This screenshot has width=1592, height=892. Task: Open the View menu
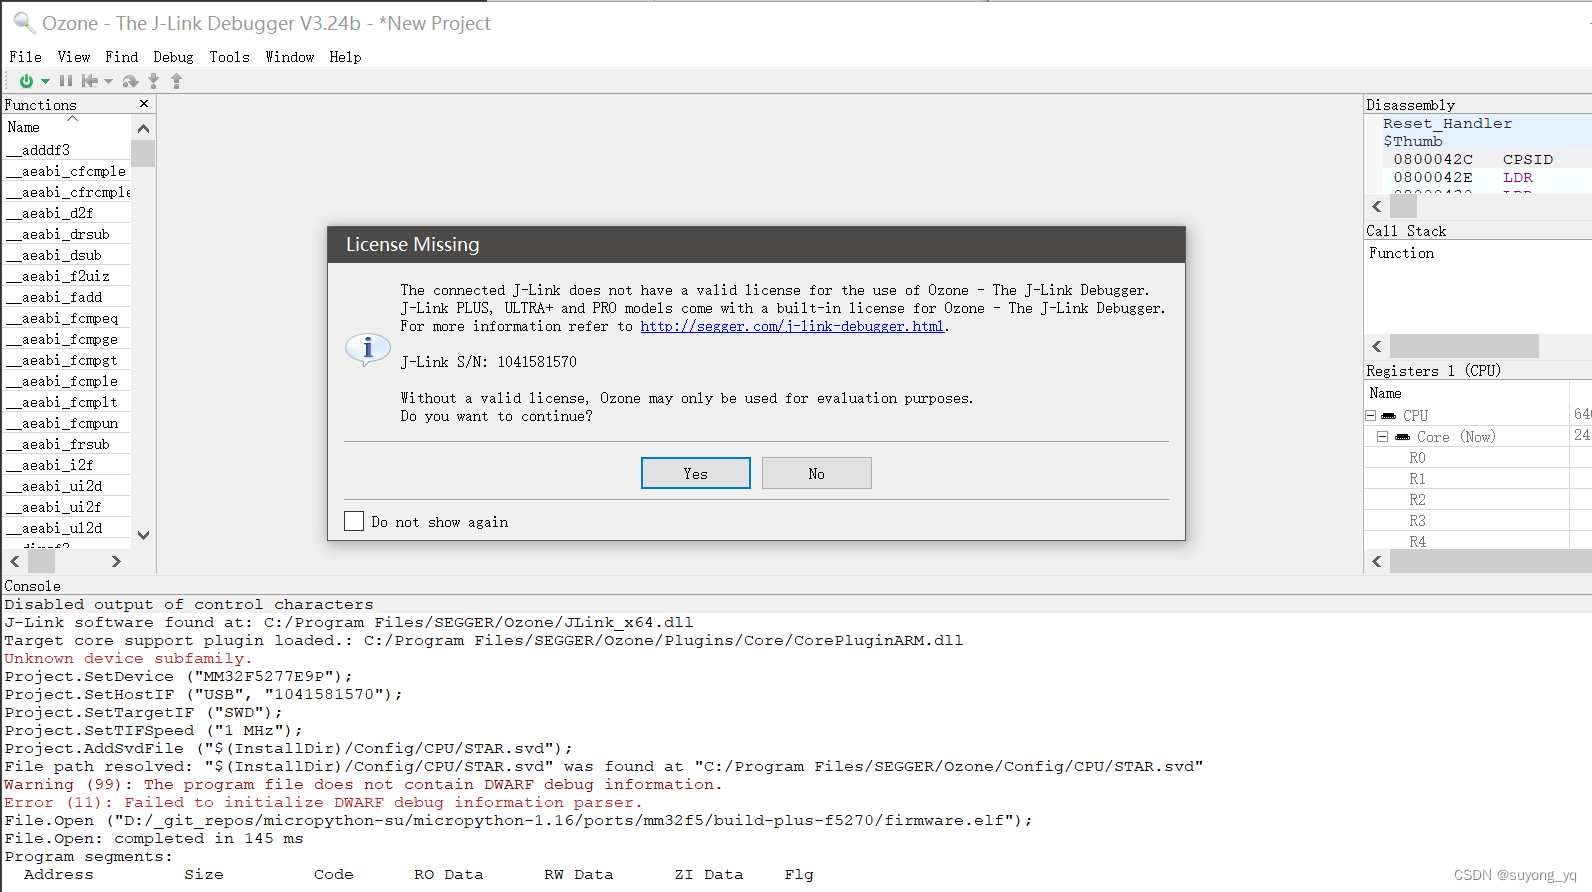click(x=74, y=57)
